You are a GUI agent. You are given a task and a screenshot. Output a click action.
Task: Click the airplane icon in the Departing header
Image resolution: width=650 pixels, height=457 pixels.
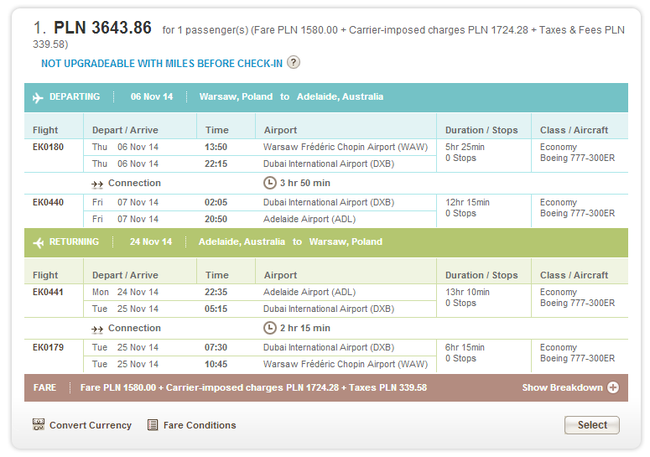pyautogui.click(x=39, y=98)
